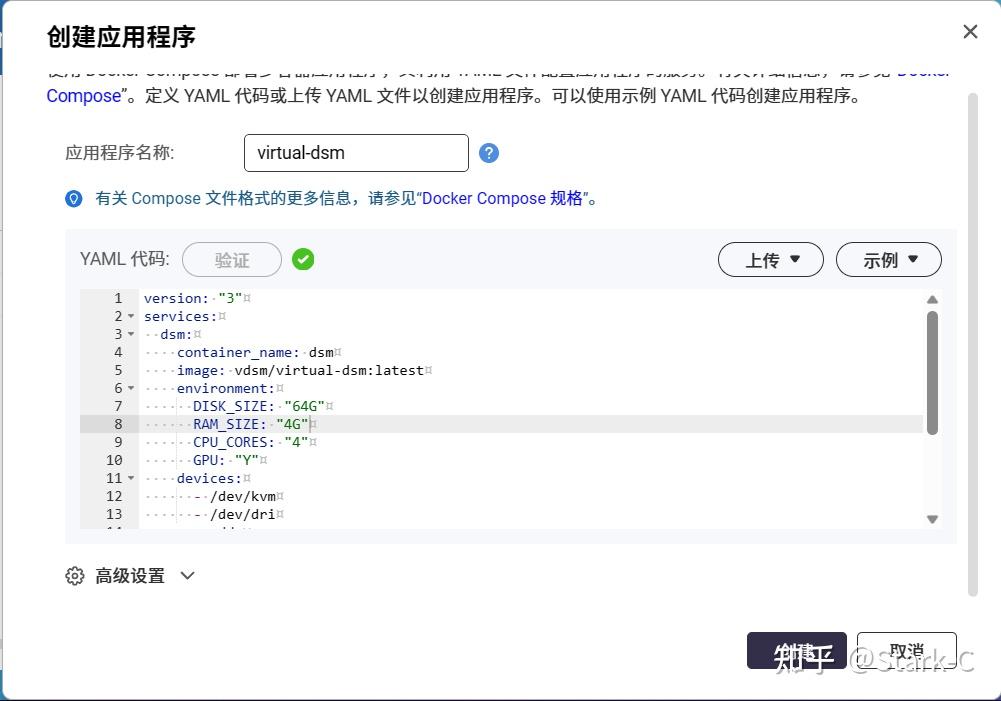Open the 上传 upload dropdown
Screen dimensions: 1001x701
pyautogui.click(x=770, y=259)
